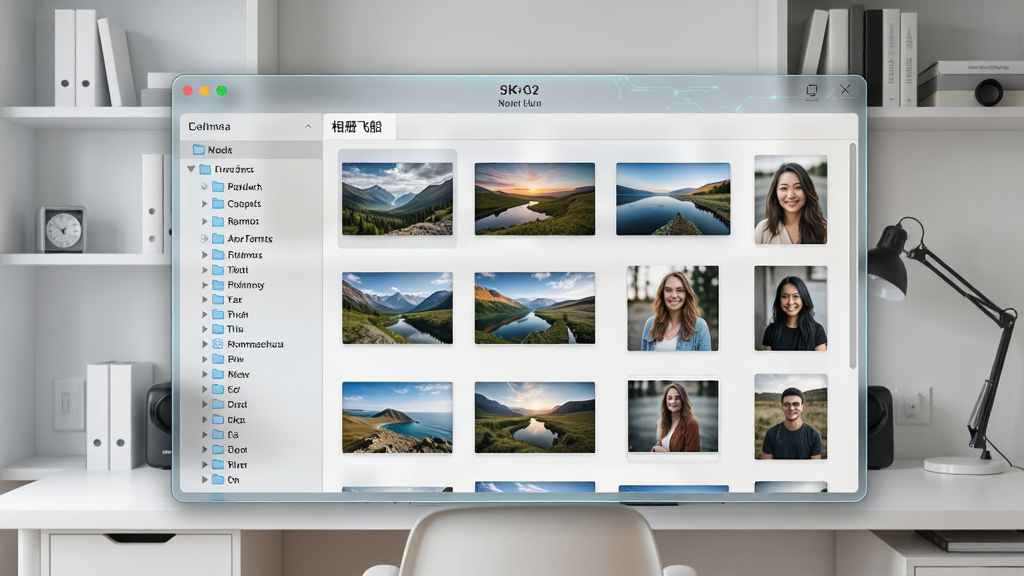Open the On folder icon
1024x576 pixels.
[218, 479]
